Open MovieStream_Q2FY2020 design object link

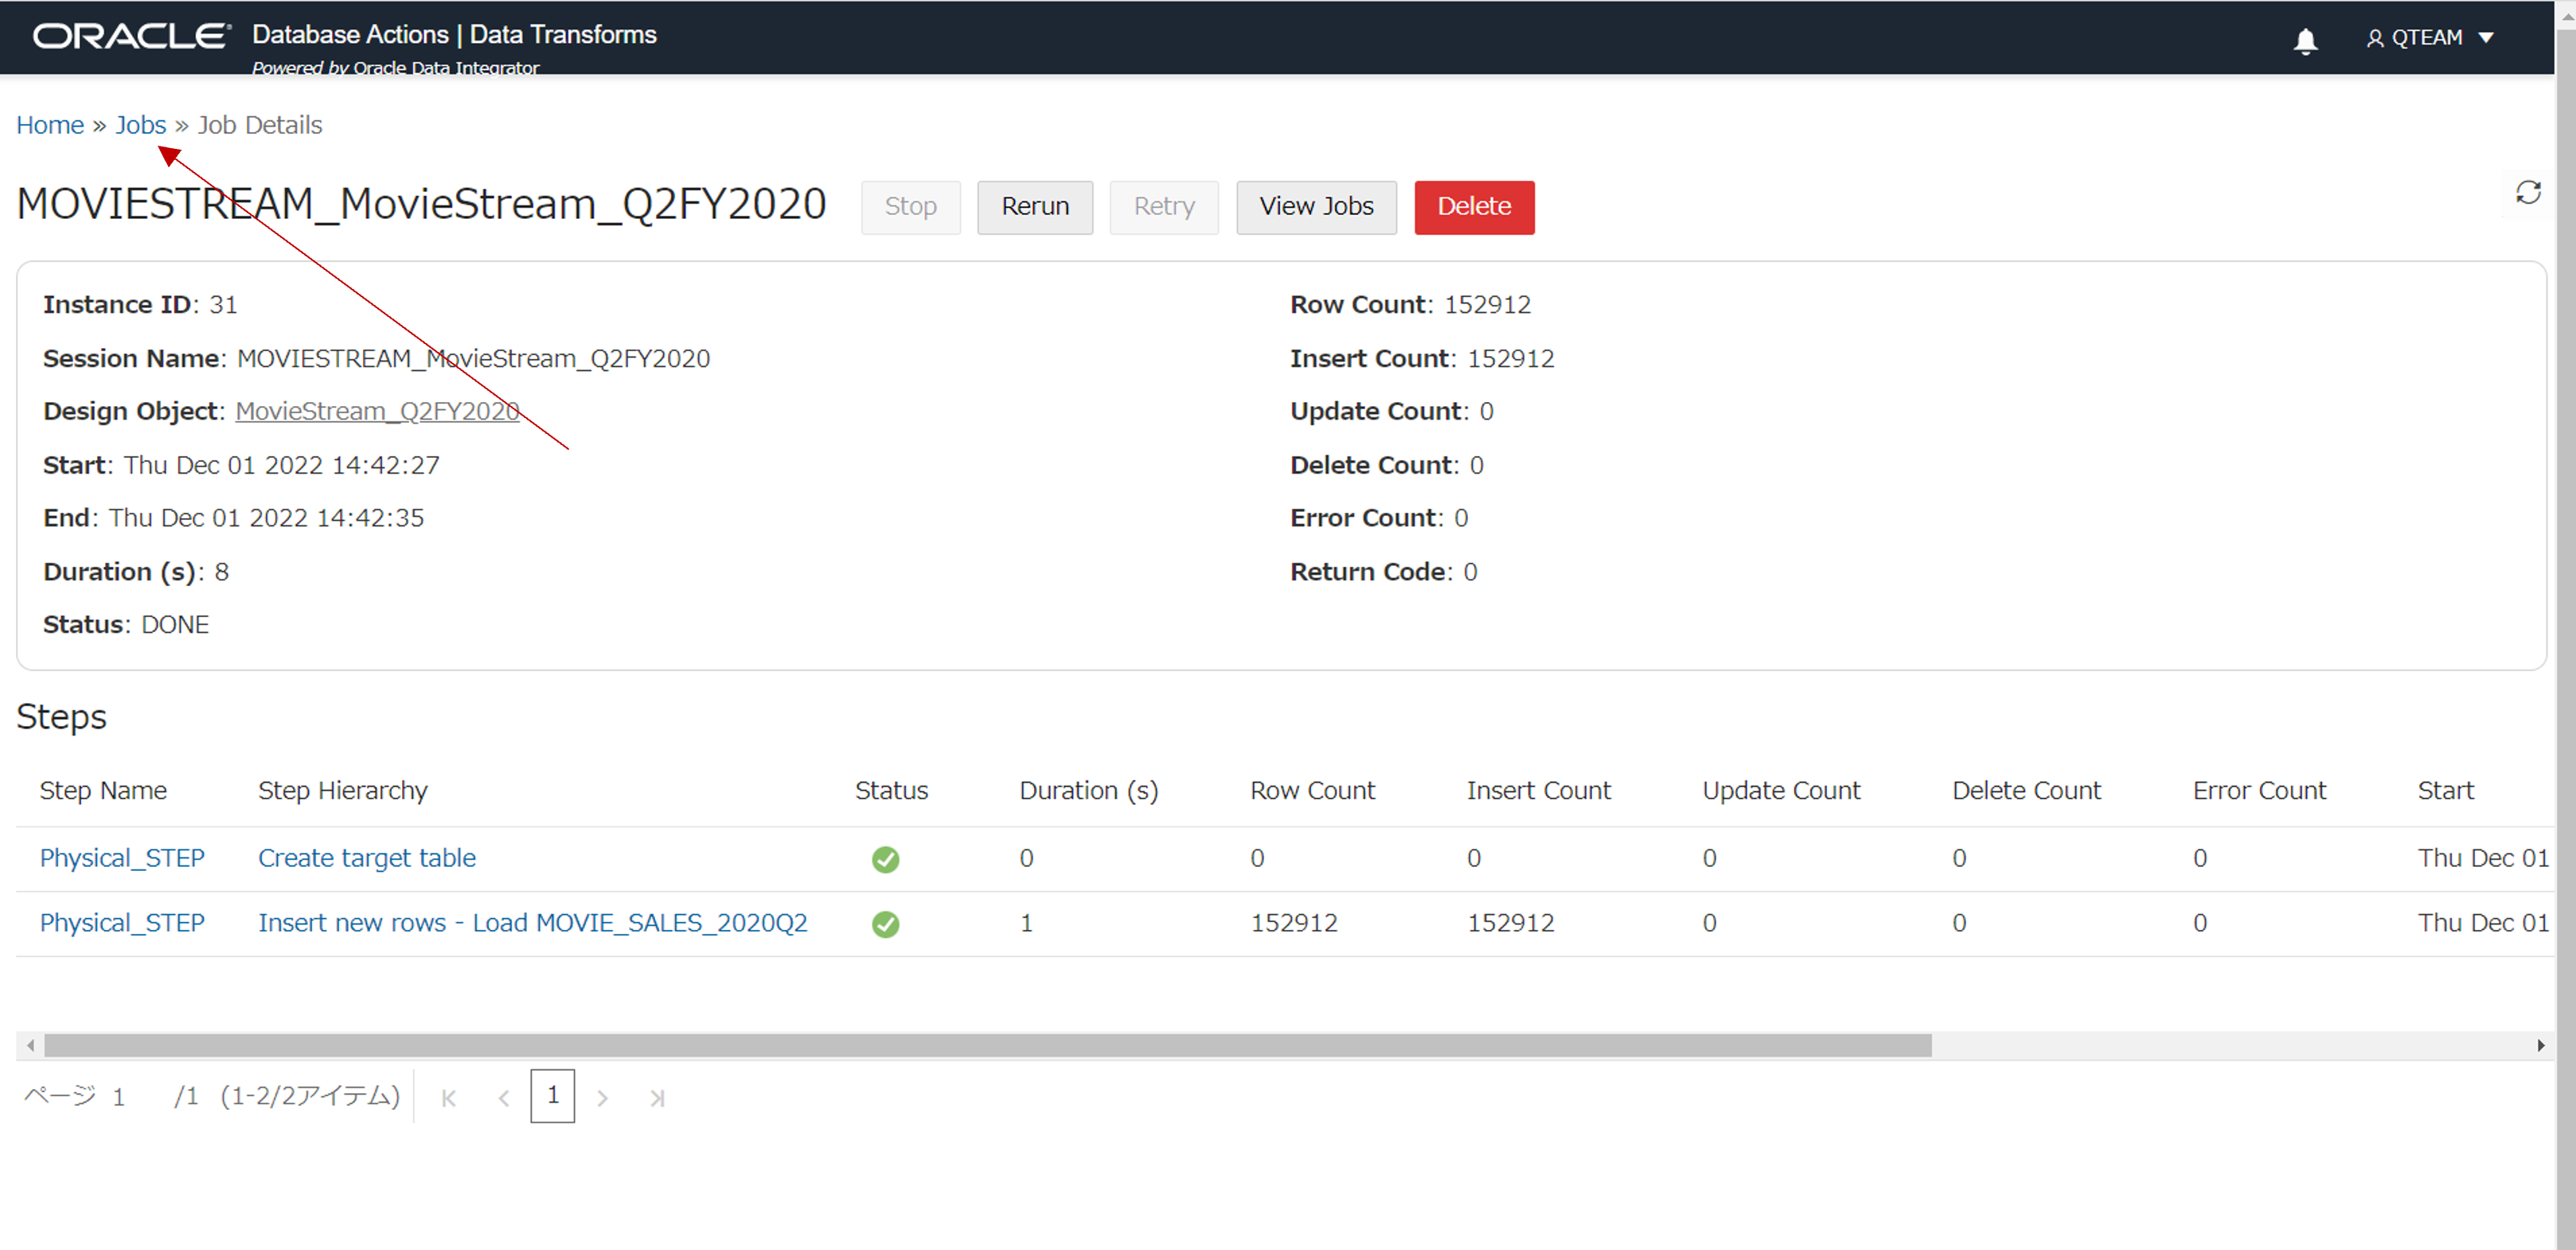(x=377, y=411)
